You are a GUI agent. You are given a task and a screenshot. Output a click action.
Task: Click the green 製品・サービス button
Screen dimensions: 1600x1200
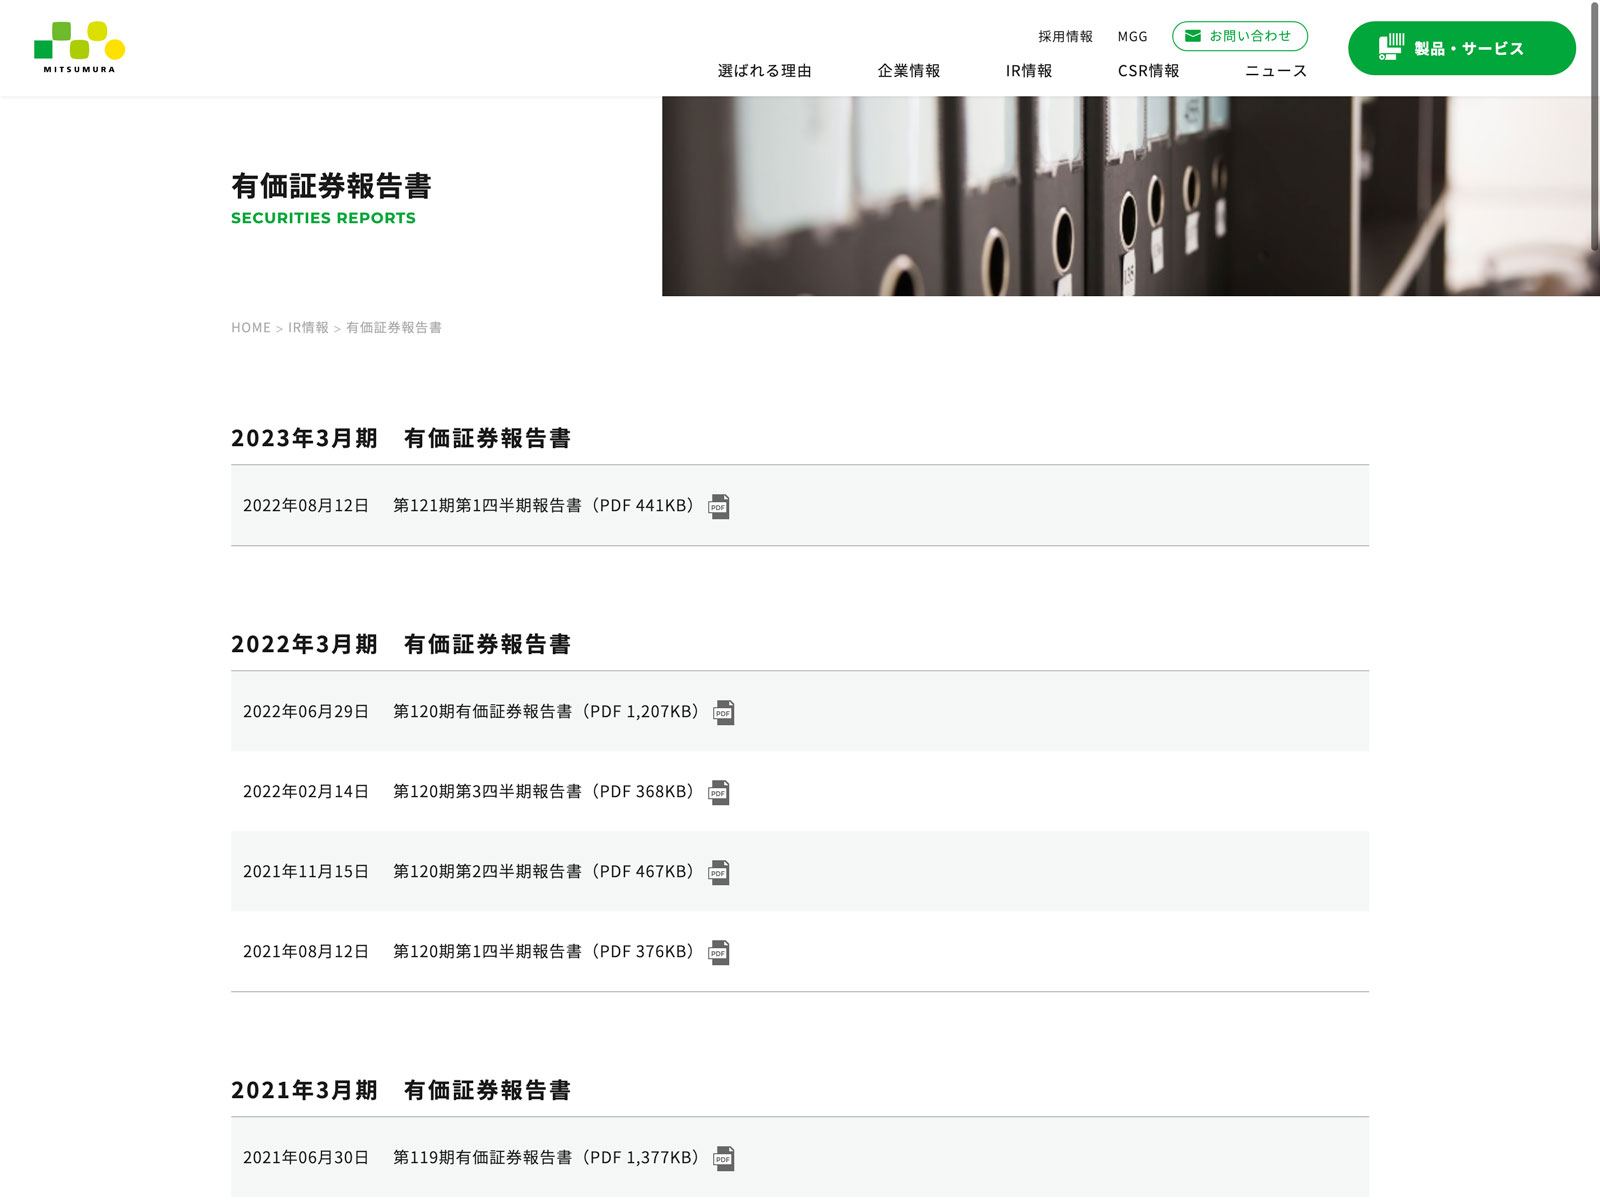[1461, 48]
